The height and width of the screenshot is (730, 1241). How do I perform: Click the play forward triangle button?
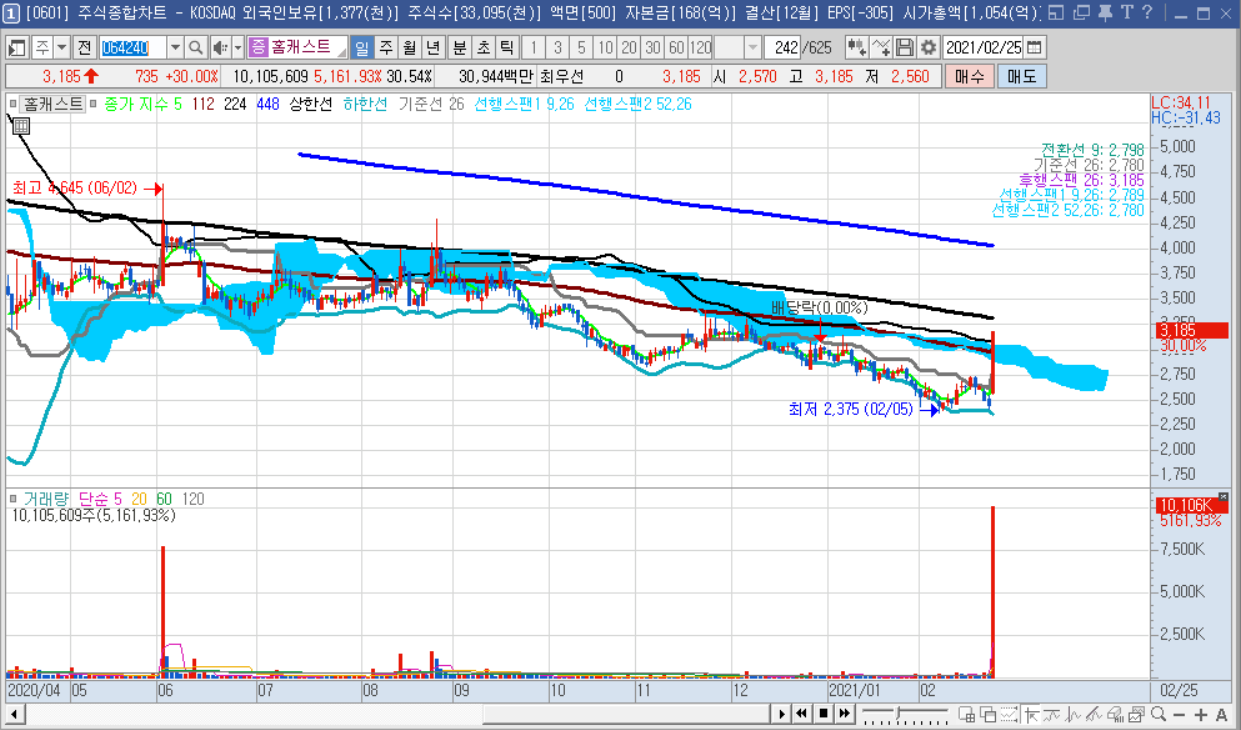click(x=782, y=714)
